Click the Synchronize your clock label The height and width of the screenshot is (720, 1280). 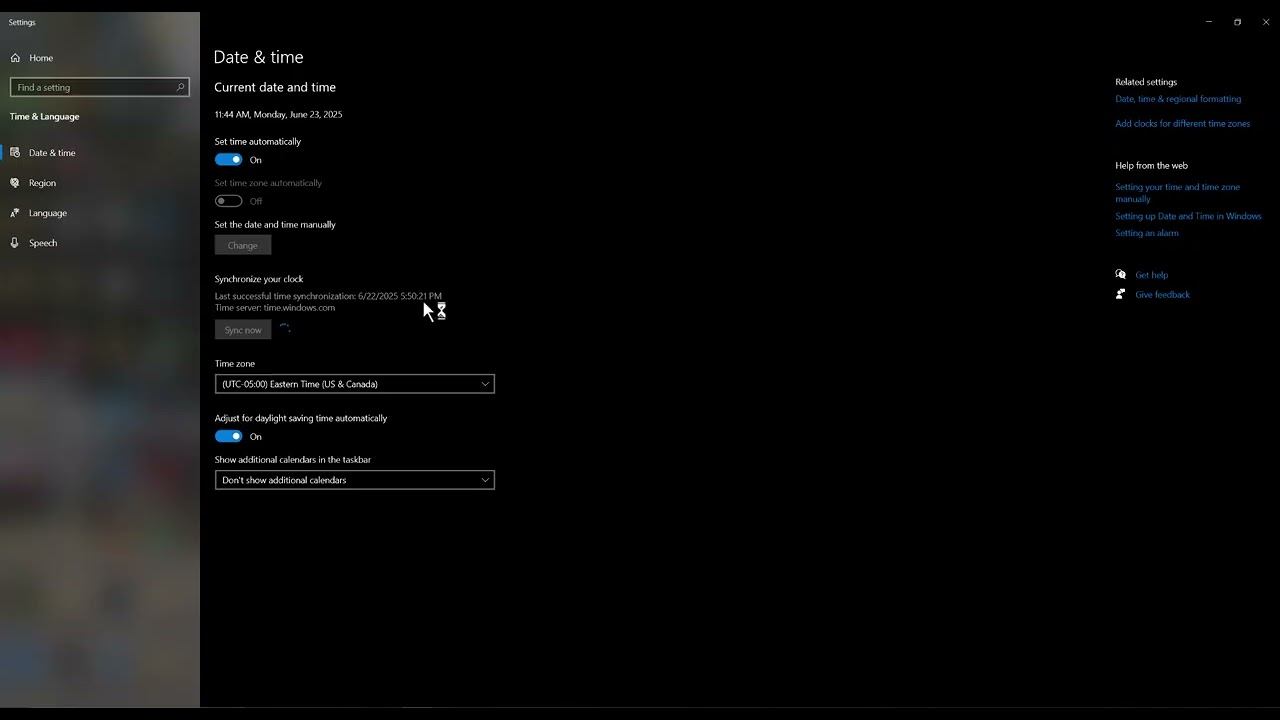point(259,279)
